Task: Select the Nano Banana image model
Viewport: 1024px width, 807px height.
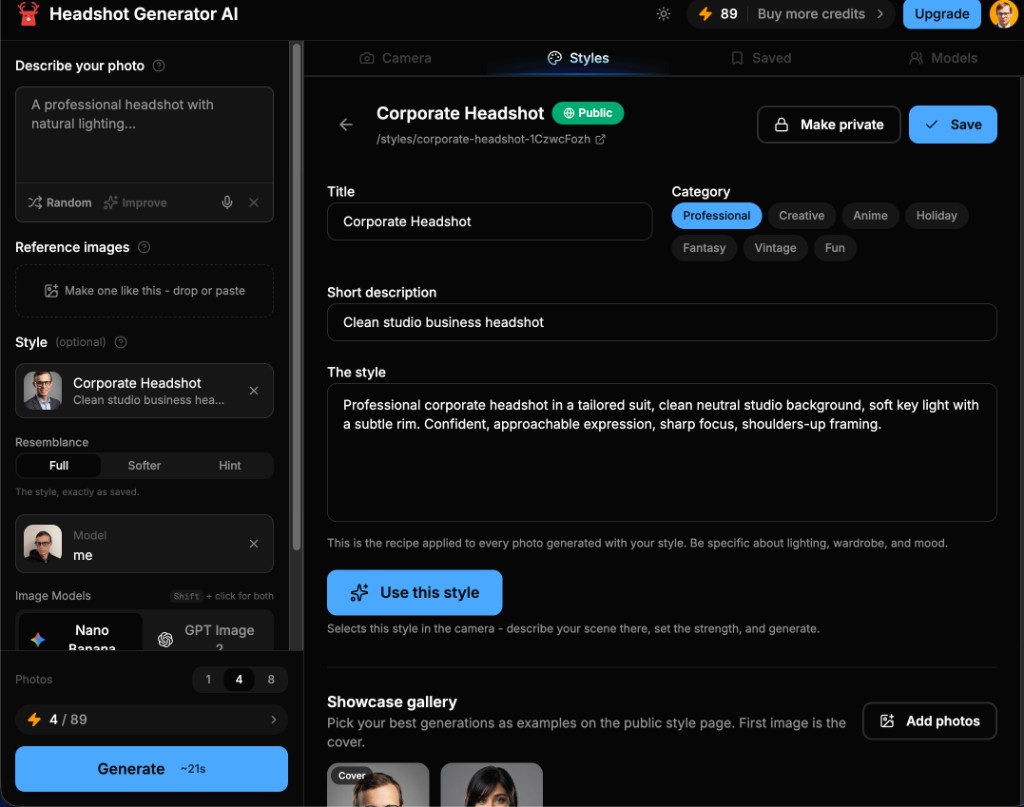Action: coord(81,632)
